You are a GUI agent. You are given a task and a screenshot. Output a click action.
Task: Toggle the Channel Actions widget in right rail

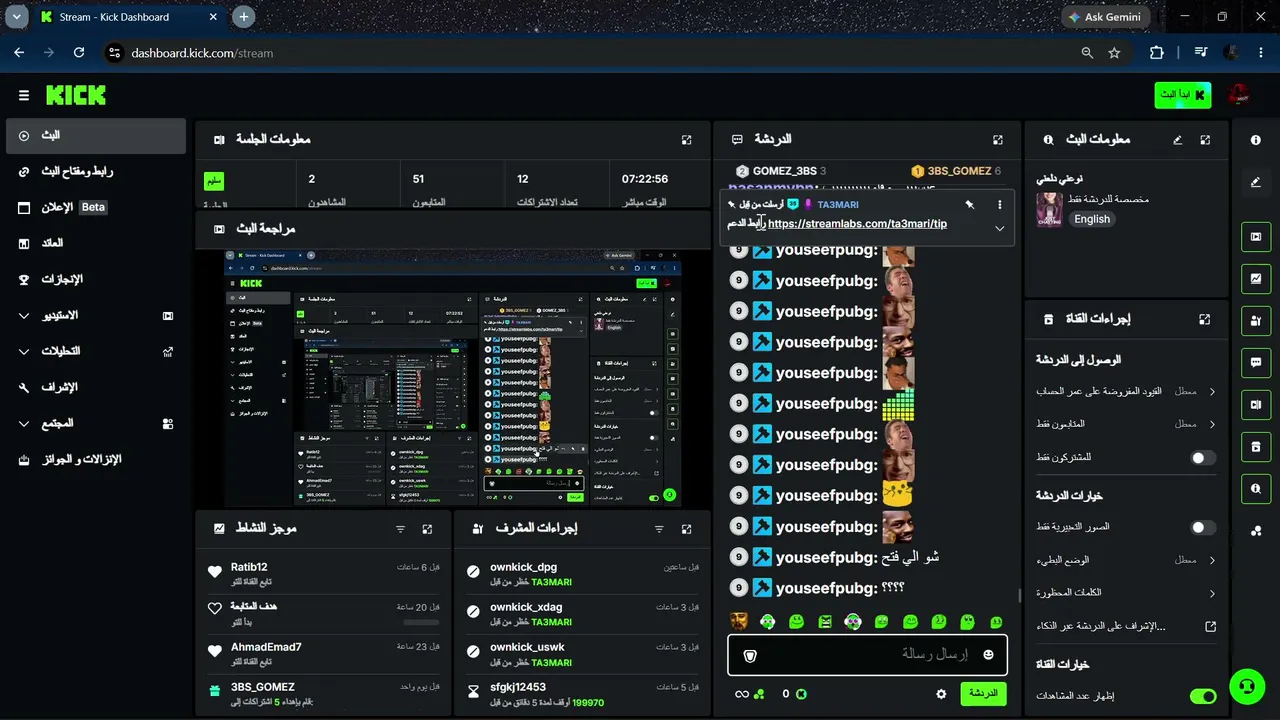point(1256,446)
